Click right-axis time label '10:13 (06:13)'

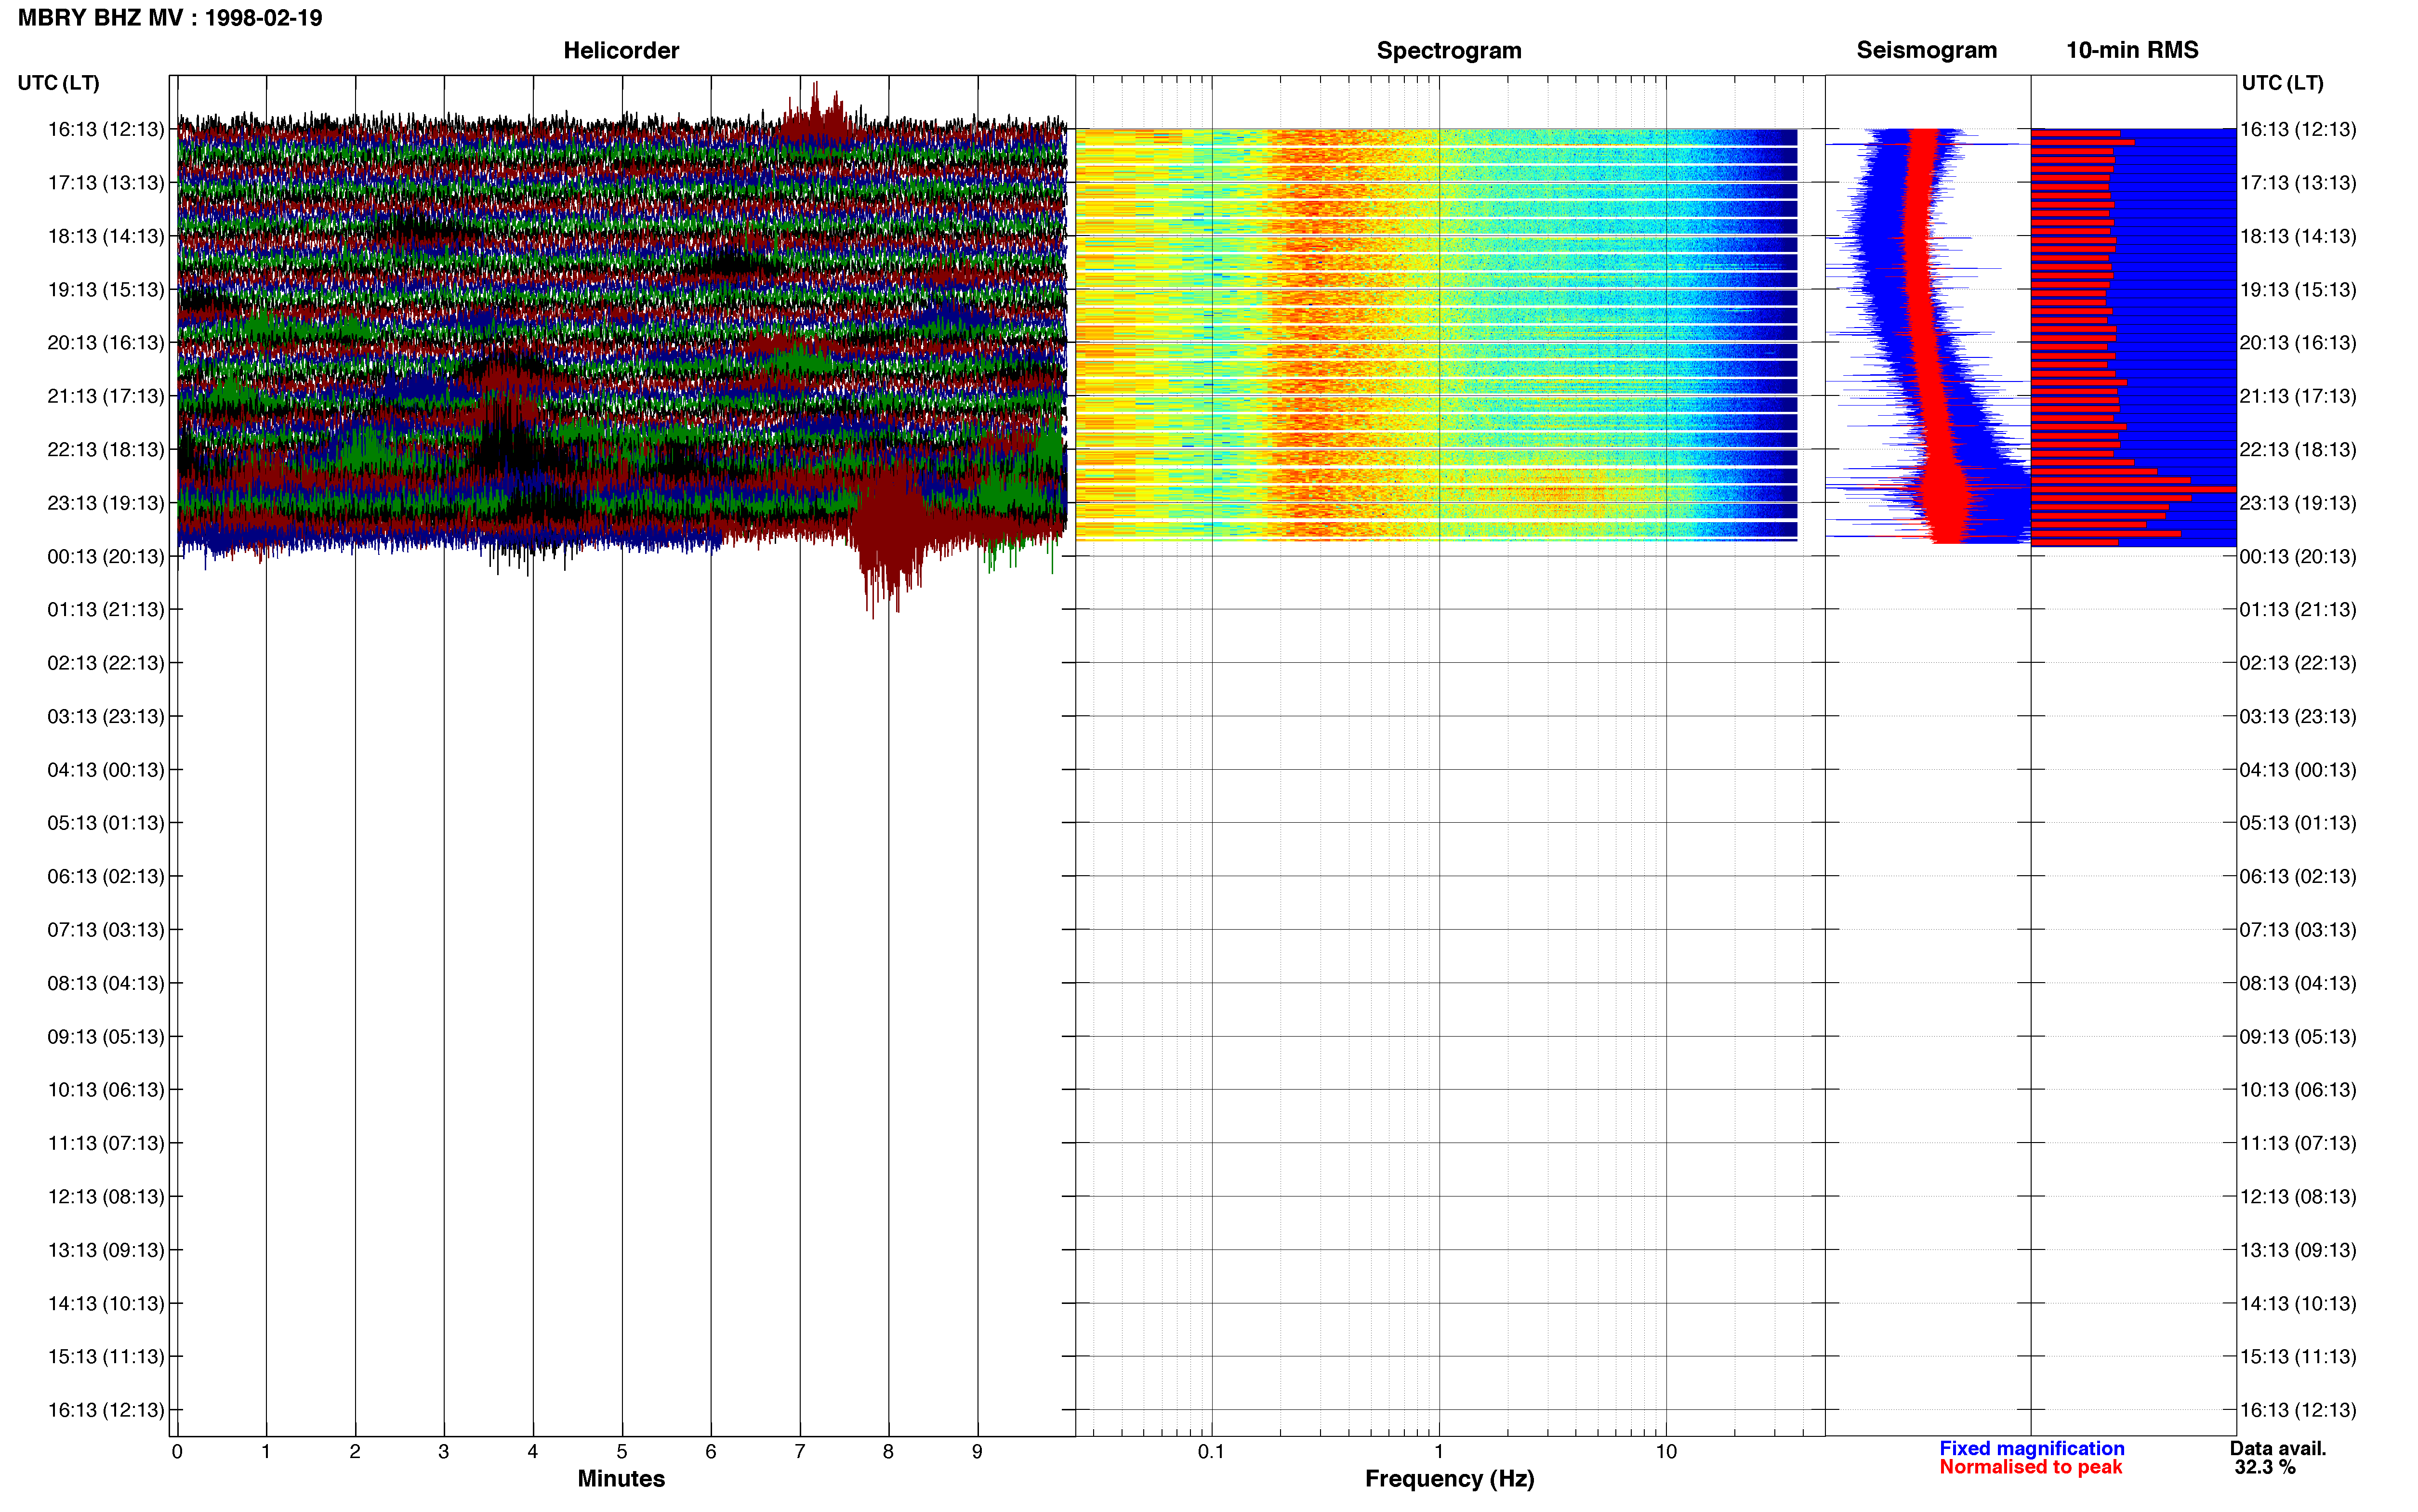pos(2298,1090)
